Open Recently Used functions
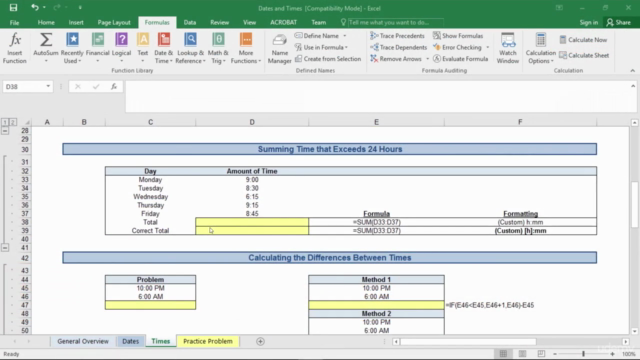 click(72, 48)
